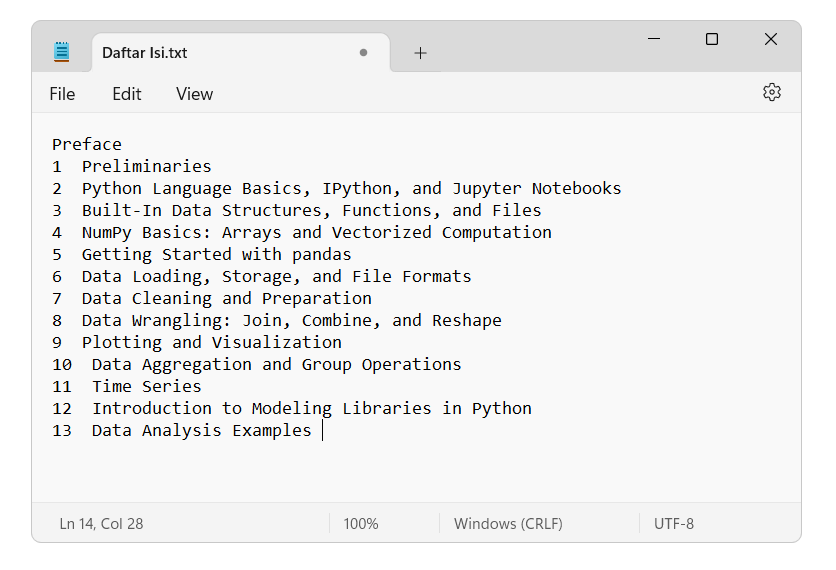
Task: Click the line 'Getting Started with pandas'
Action: point(216,255)
